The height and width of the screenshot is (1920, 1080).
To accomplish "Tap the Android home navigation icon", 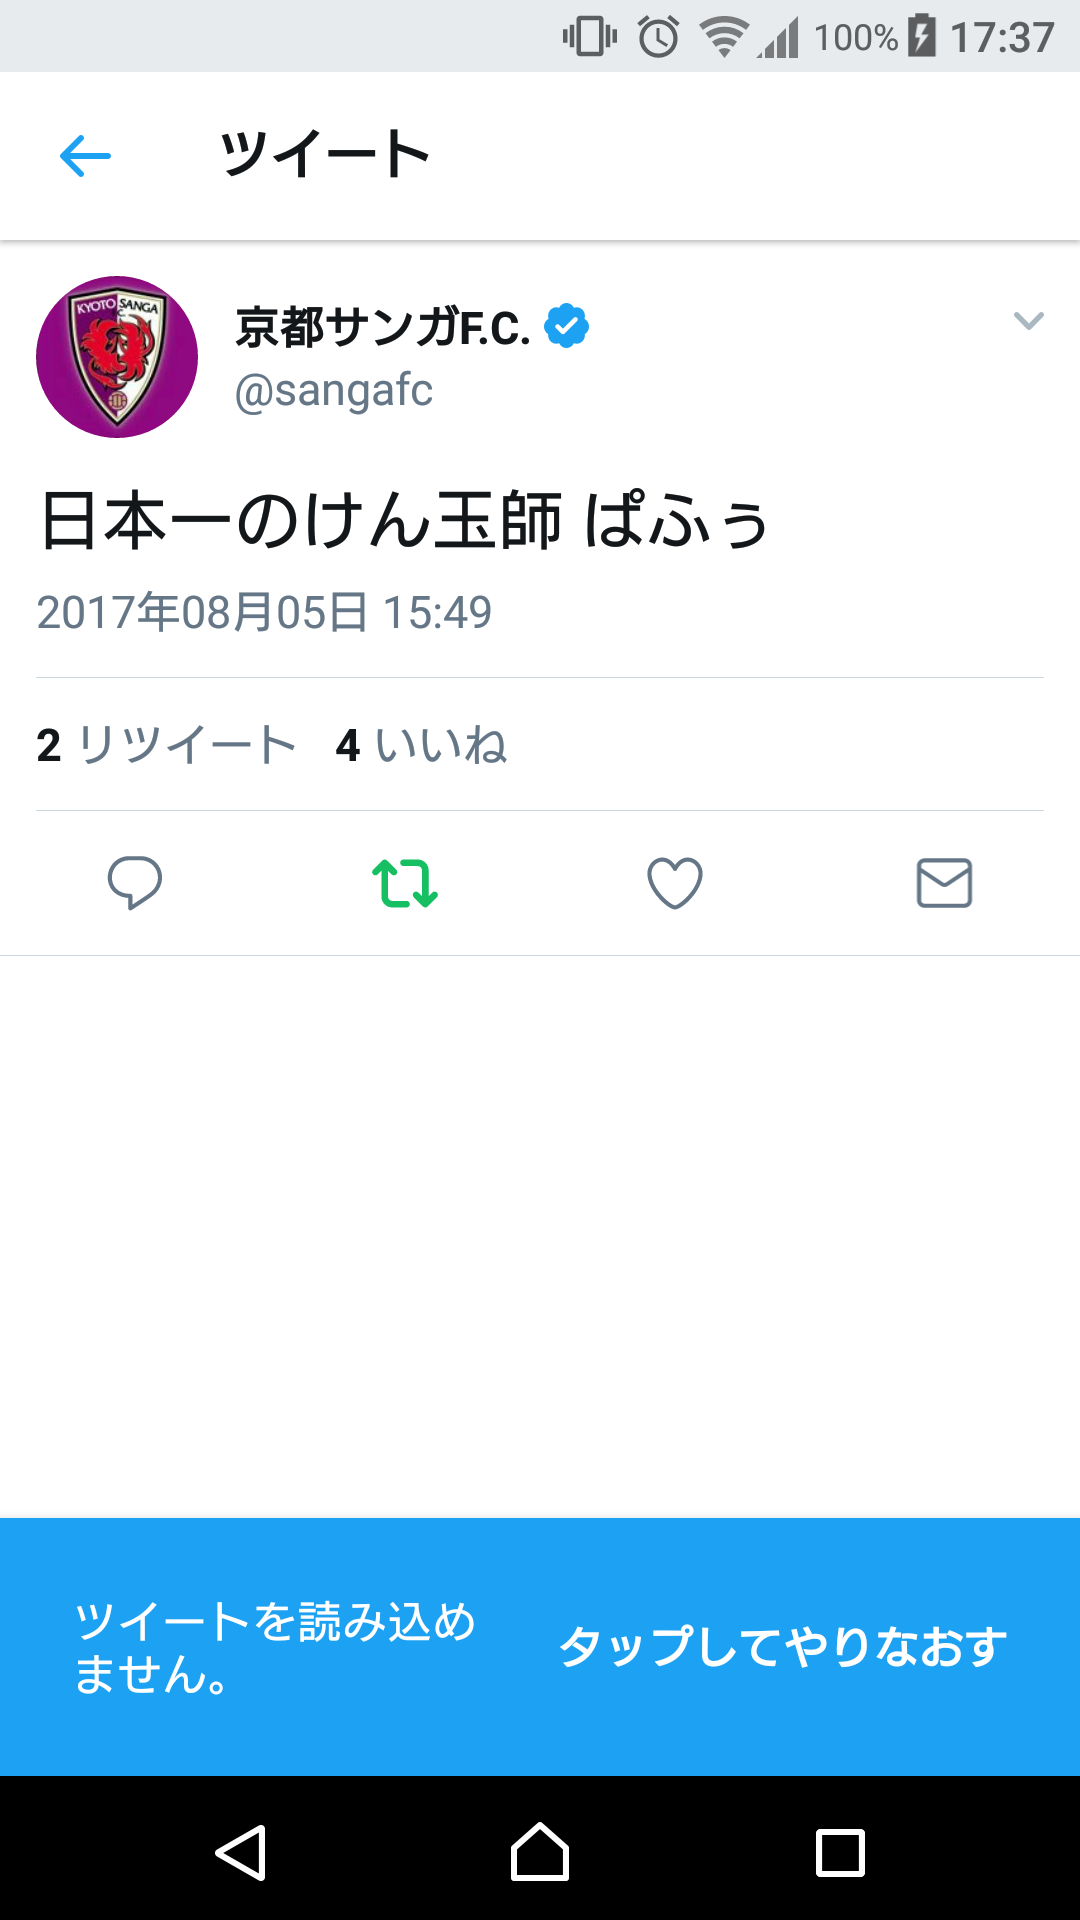I will pyautogui.click(x=540, y=1852).
